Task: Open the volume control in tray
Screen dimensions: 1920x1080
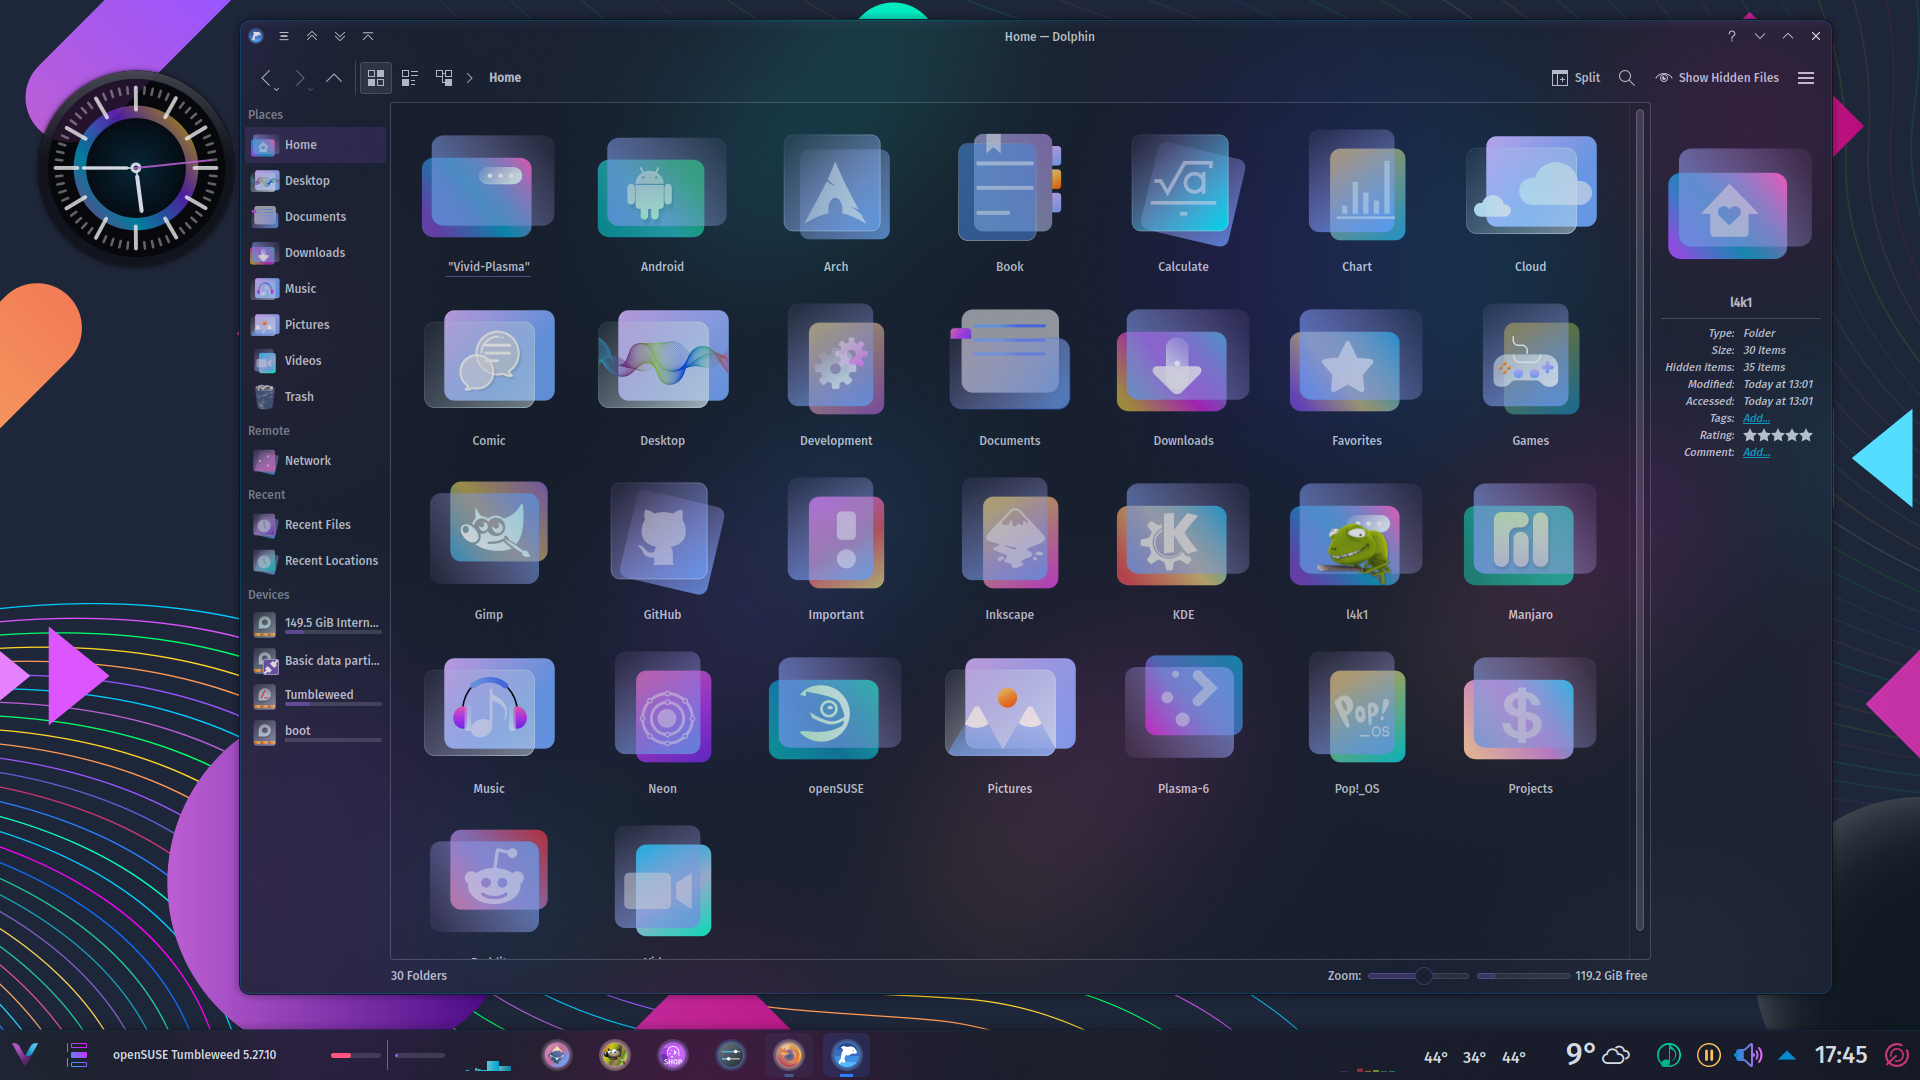Action: tap(1748, 1055)
